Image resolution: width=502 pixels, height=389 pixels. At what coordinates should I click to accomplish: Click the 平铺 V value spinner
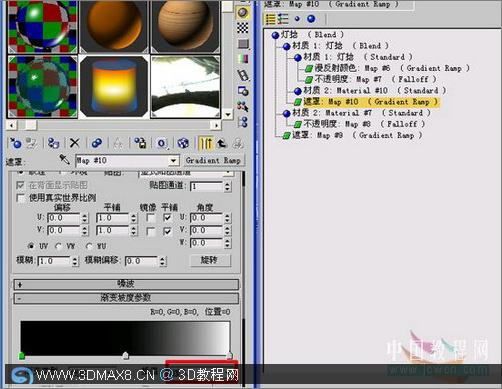[x=134, y=231]
